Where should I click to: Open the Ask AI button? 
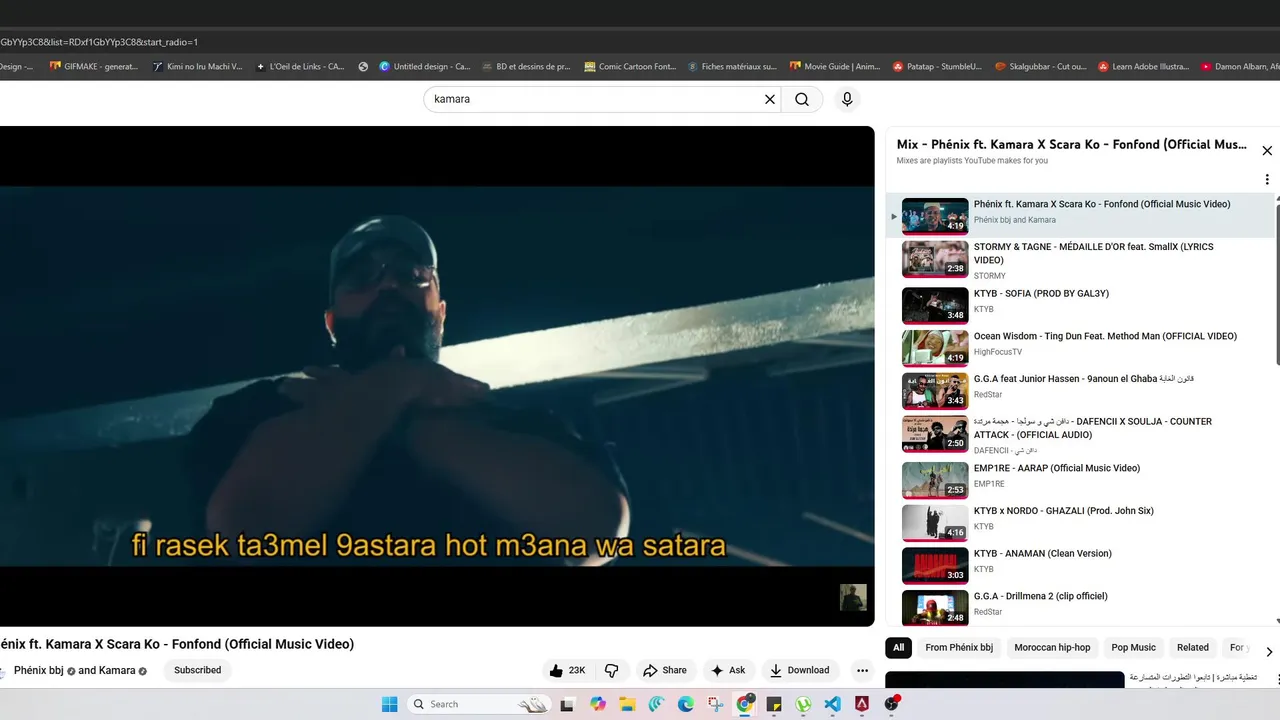pos(728,670)
